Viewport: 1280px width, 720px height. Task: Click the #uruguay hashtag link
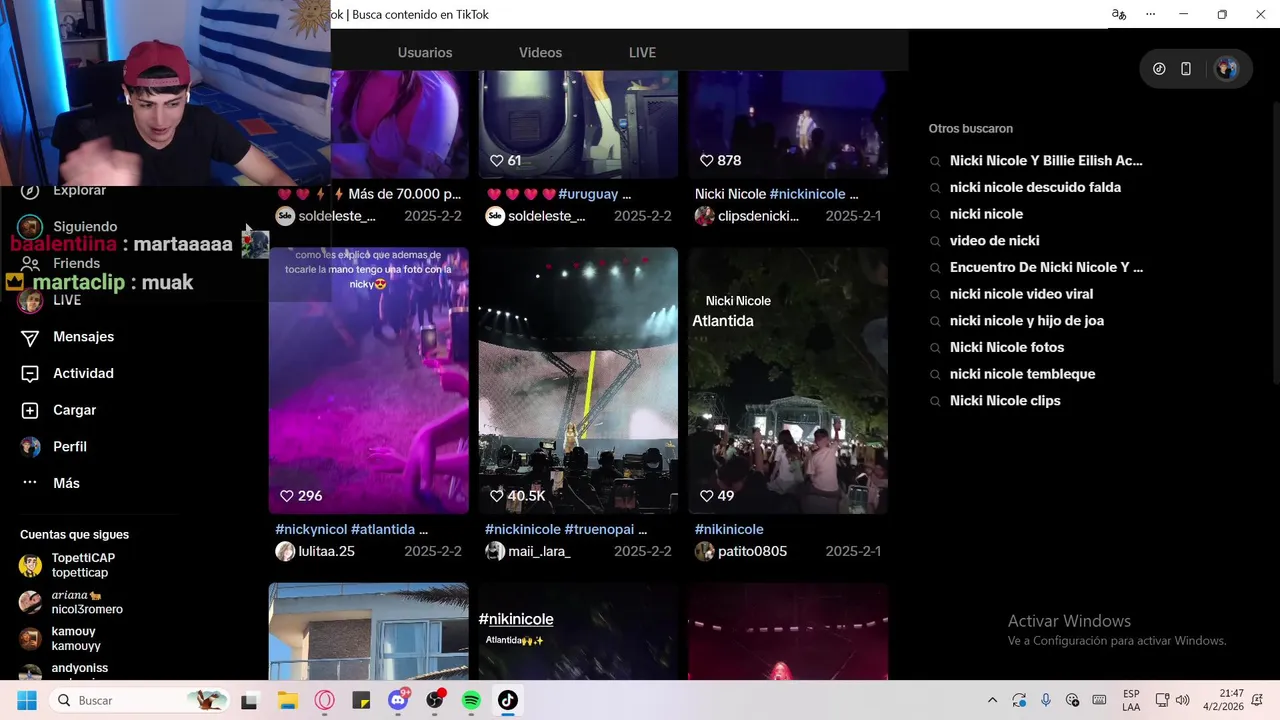(x=588, y=194)
